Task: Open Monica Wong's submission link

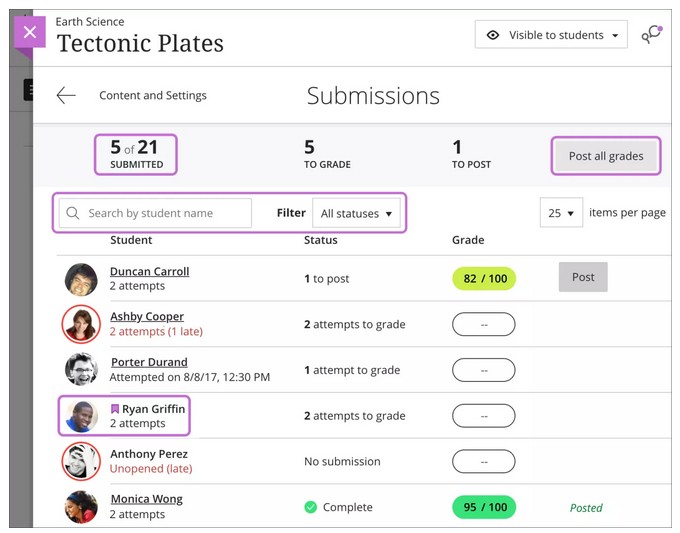Action: tap(146, 499)
